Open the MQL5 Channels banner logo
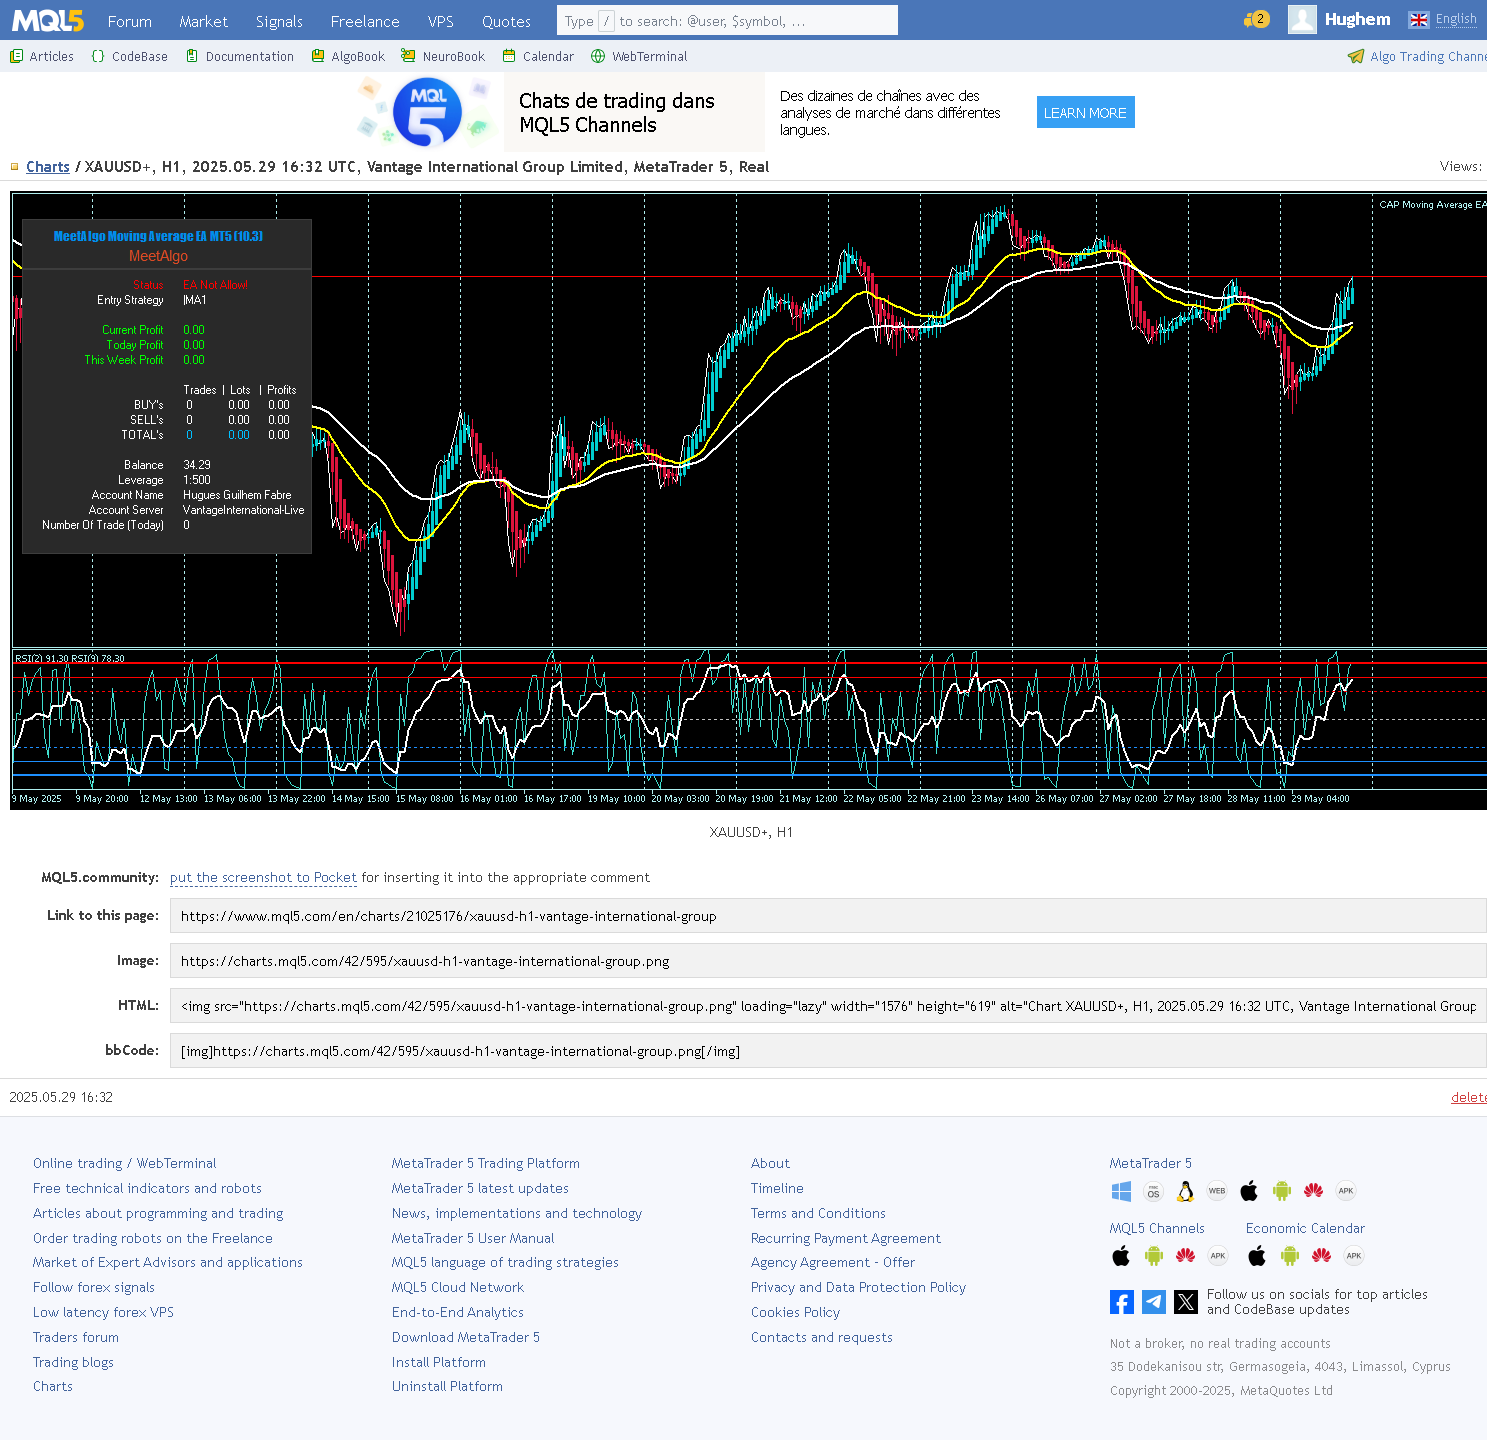Image resolution: width=1487 pixels, height=1440 pixels. [x=428, y=112]
